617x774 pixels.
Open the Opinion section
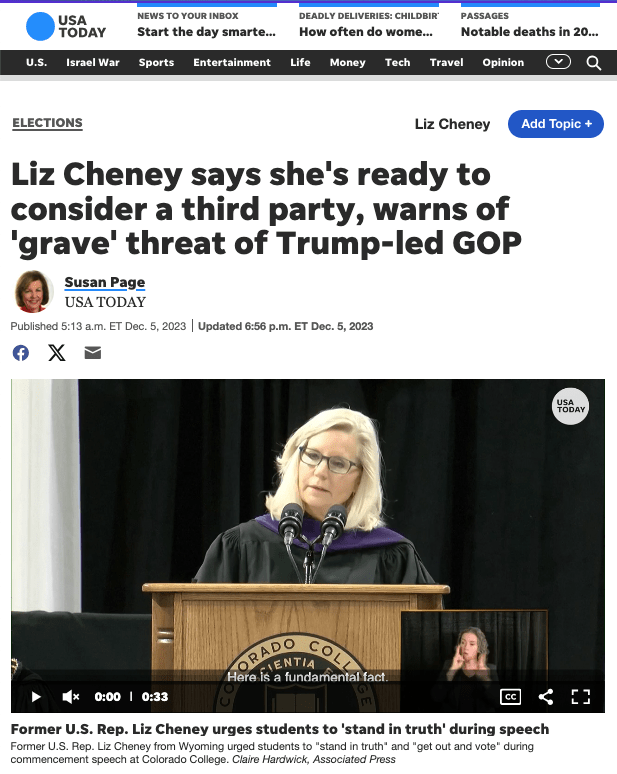point(503,63)
